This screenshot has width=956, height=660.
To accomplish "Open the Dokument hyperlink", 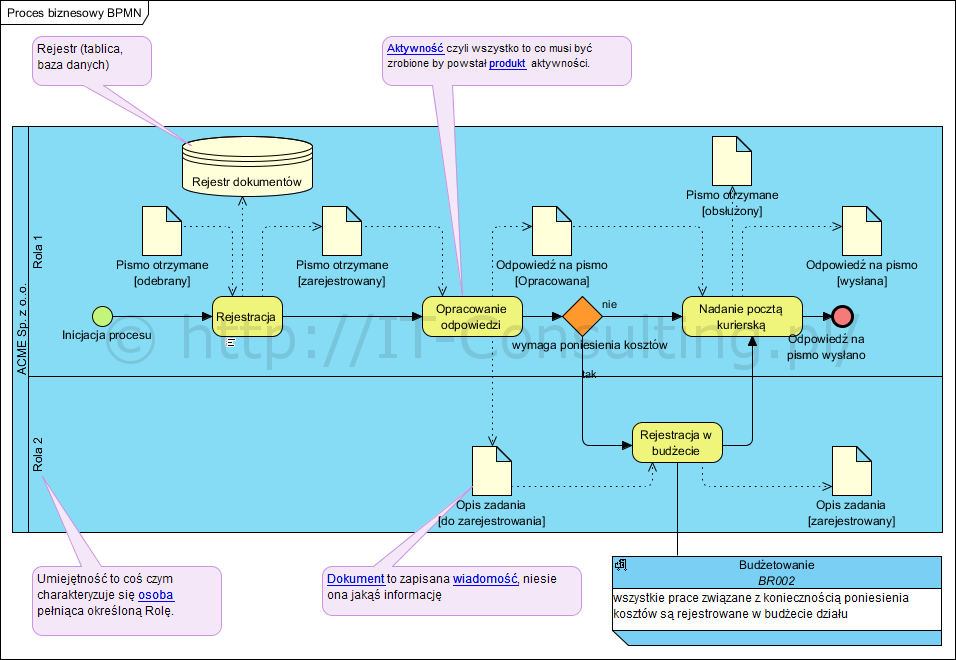I will click(x=355, y=579).
